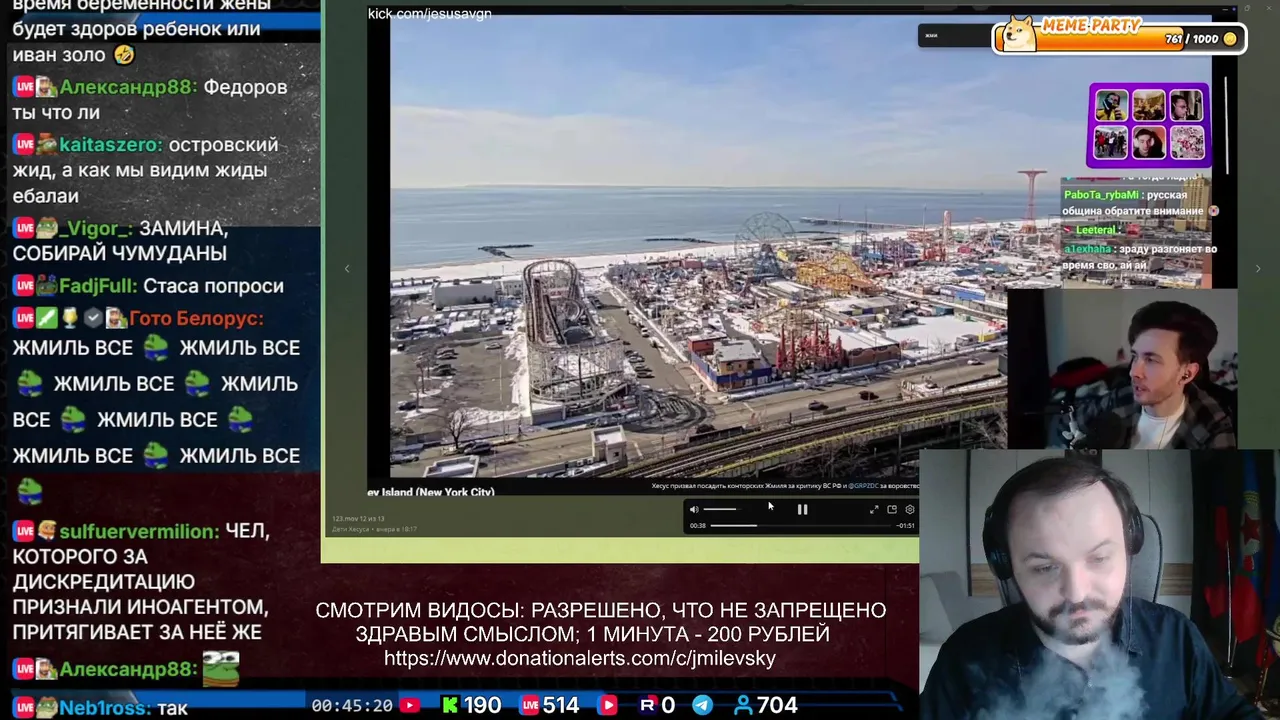Seek on the video progress bar
Image resolution: width=1280 pixels, height=720 pixels.
(x=802, y=525)
